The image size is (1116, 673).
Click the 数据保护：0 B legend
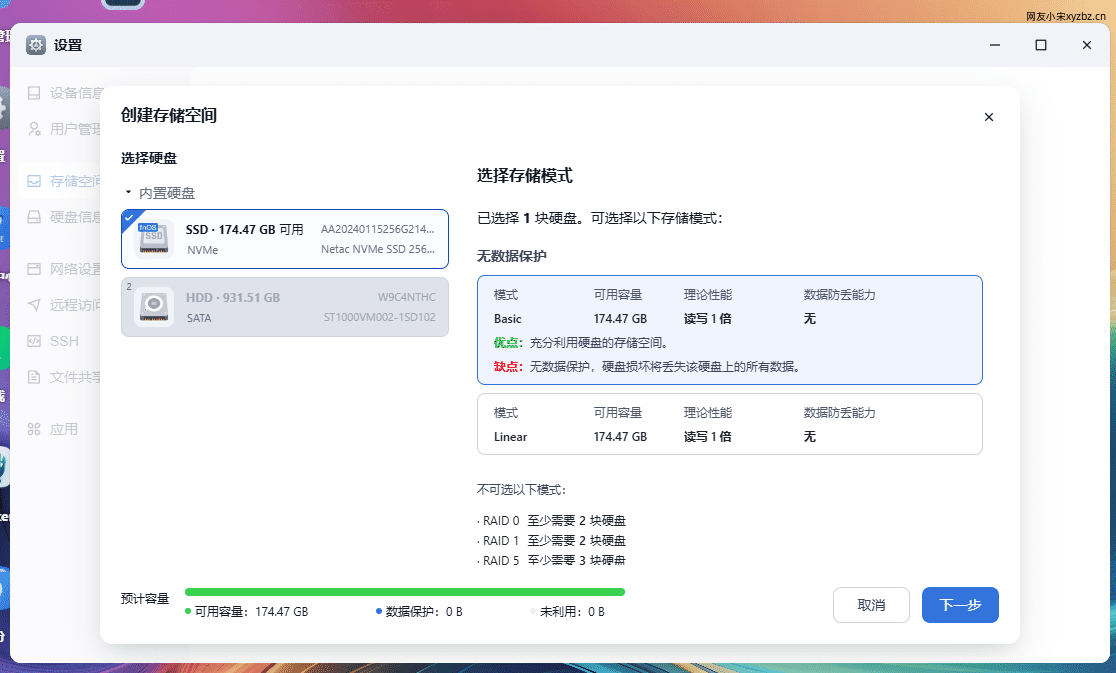(419, 612)
